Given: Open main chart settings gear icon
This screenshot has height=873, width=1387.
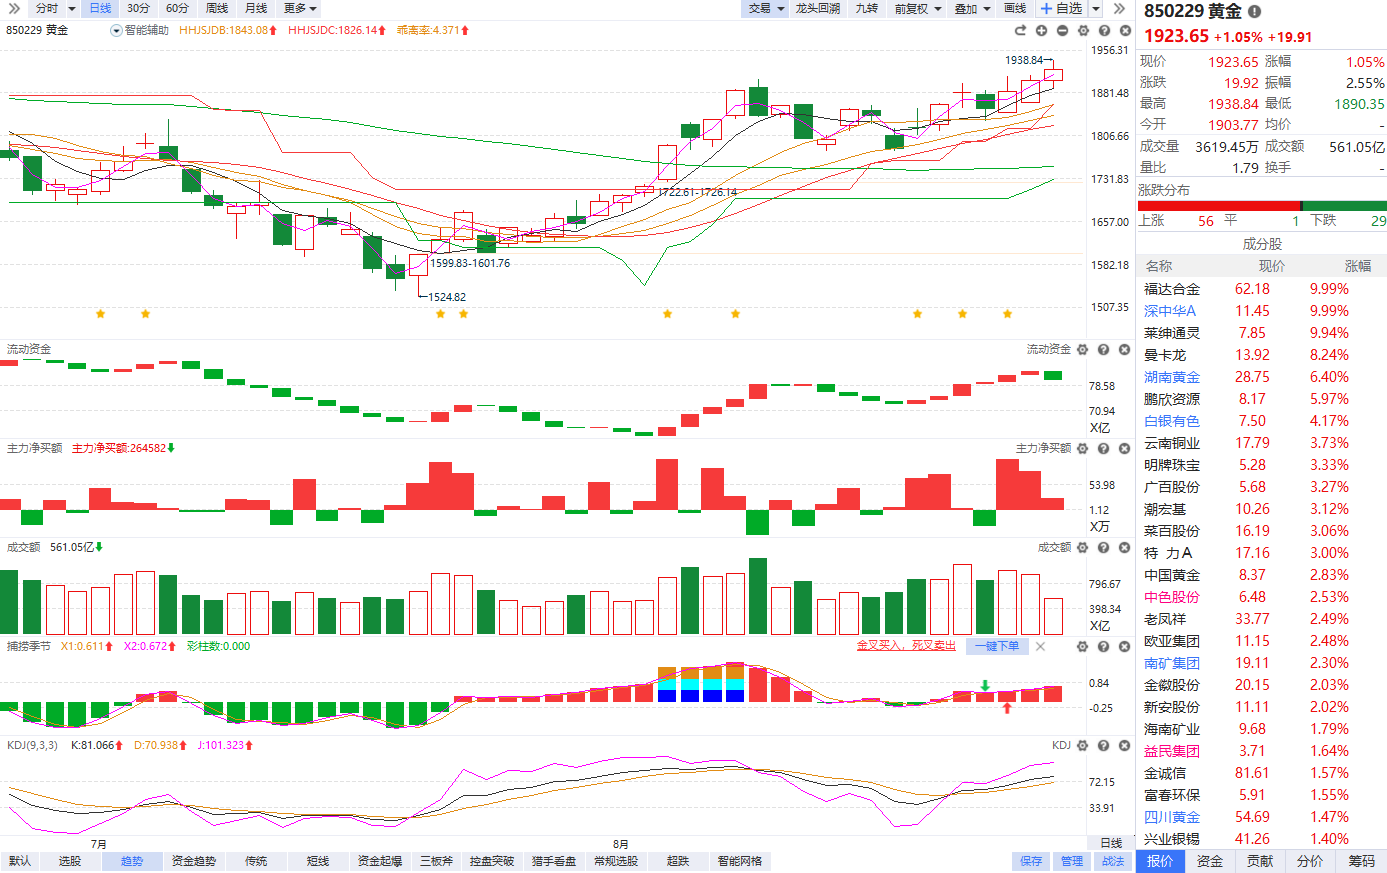Looking at the screenshot, I should pyautogui.click(x=1083, y=31).
